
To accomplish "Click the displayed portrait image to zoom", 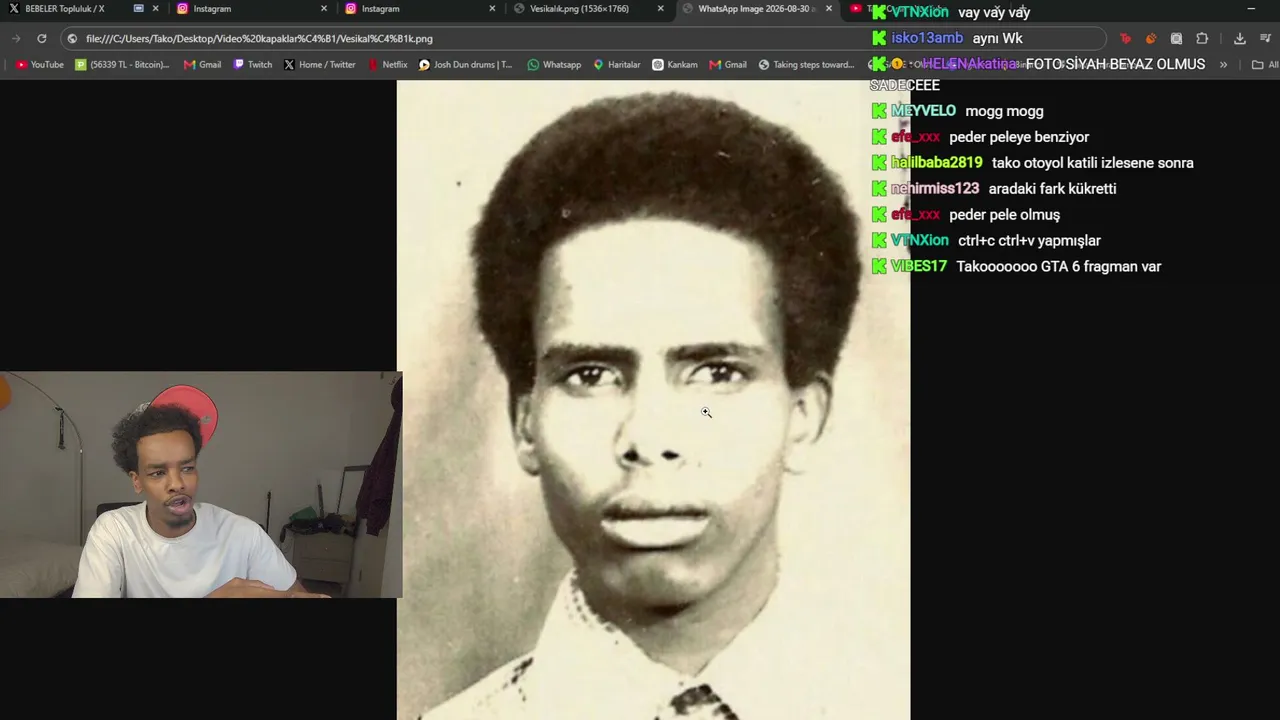I will click(x=653, y=400).
